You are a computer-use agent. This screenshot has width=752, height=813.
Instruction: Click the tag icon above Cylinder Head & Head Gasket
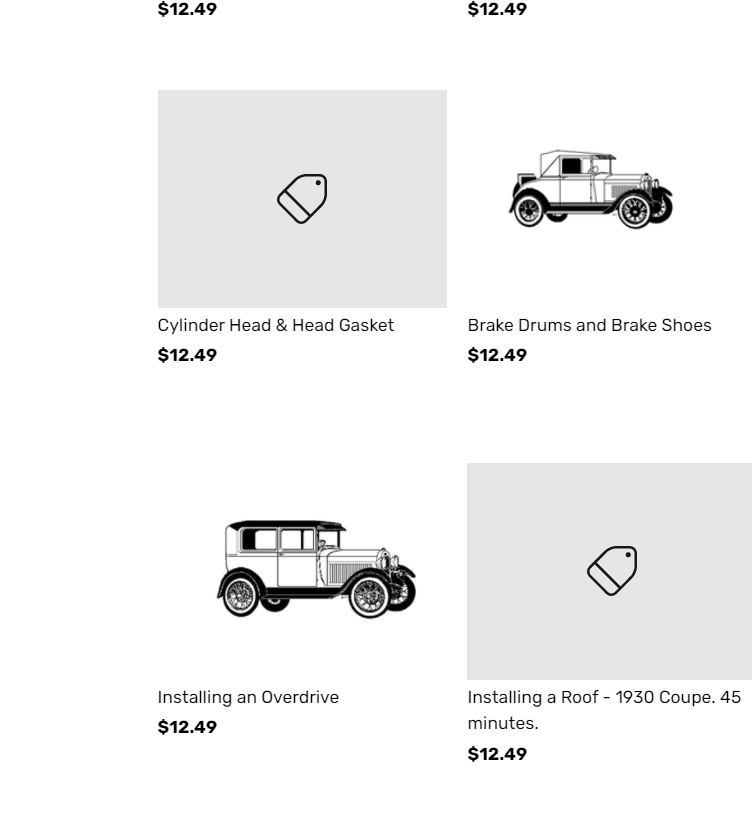coord(302,199)
